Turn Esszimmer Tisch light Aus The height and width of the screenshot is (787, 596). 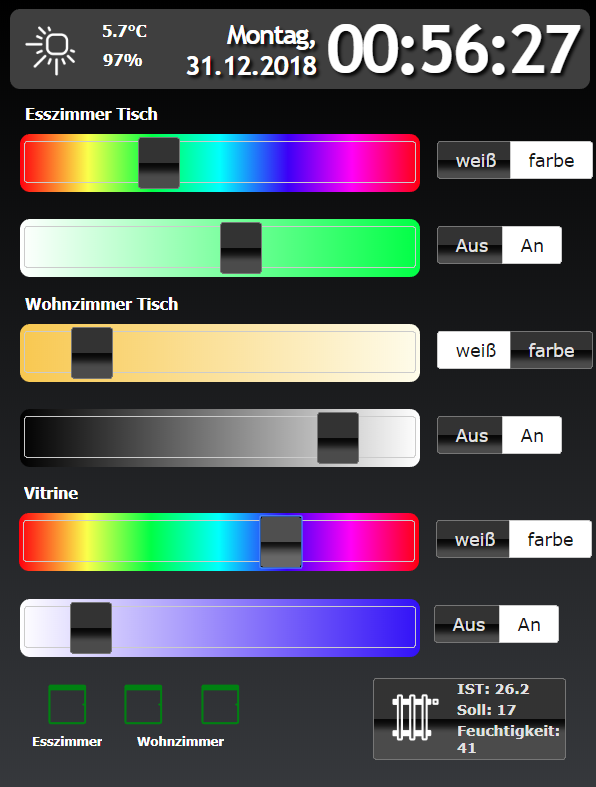pos(469,245)
